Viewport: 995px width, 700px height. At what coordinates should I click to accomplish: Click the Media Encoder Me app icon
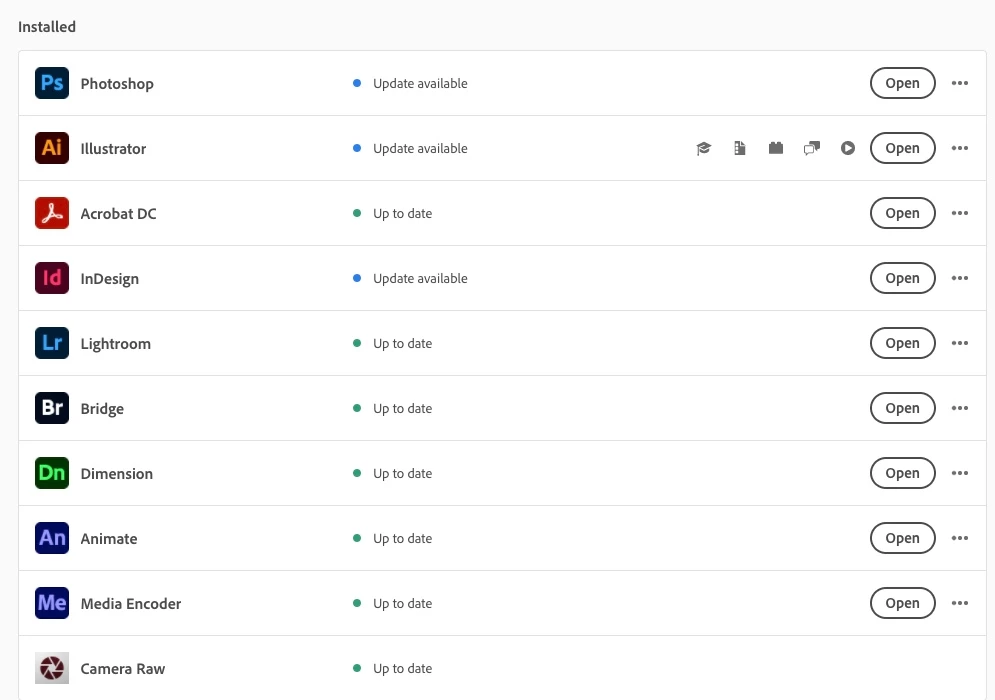[52, 603]
